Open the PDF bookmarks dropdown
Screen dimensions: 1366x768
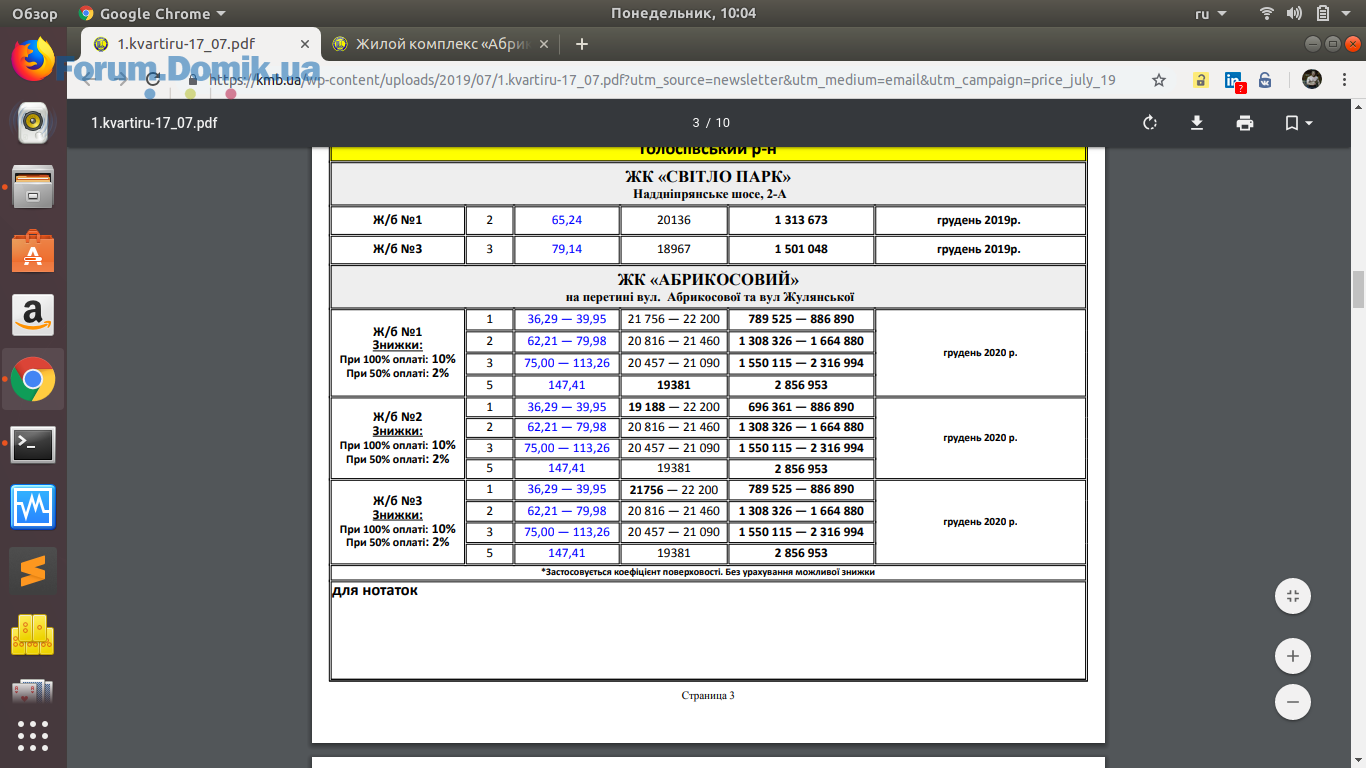[x=1298, y=123]
